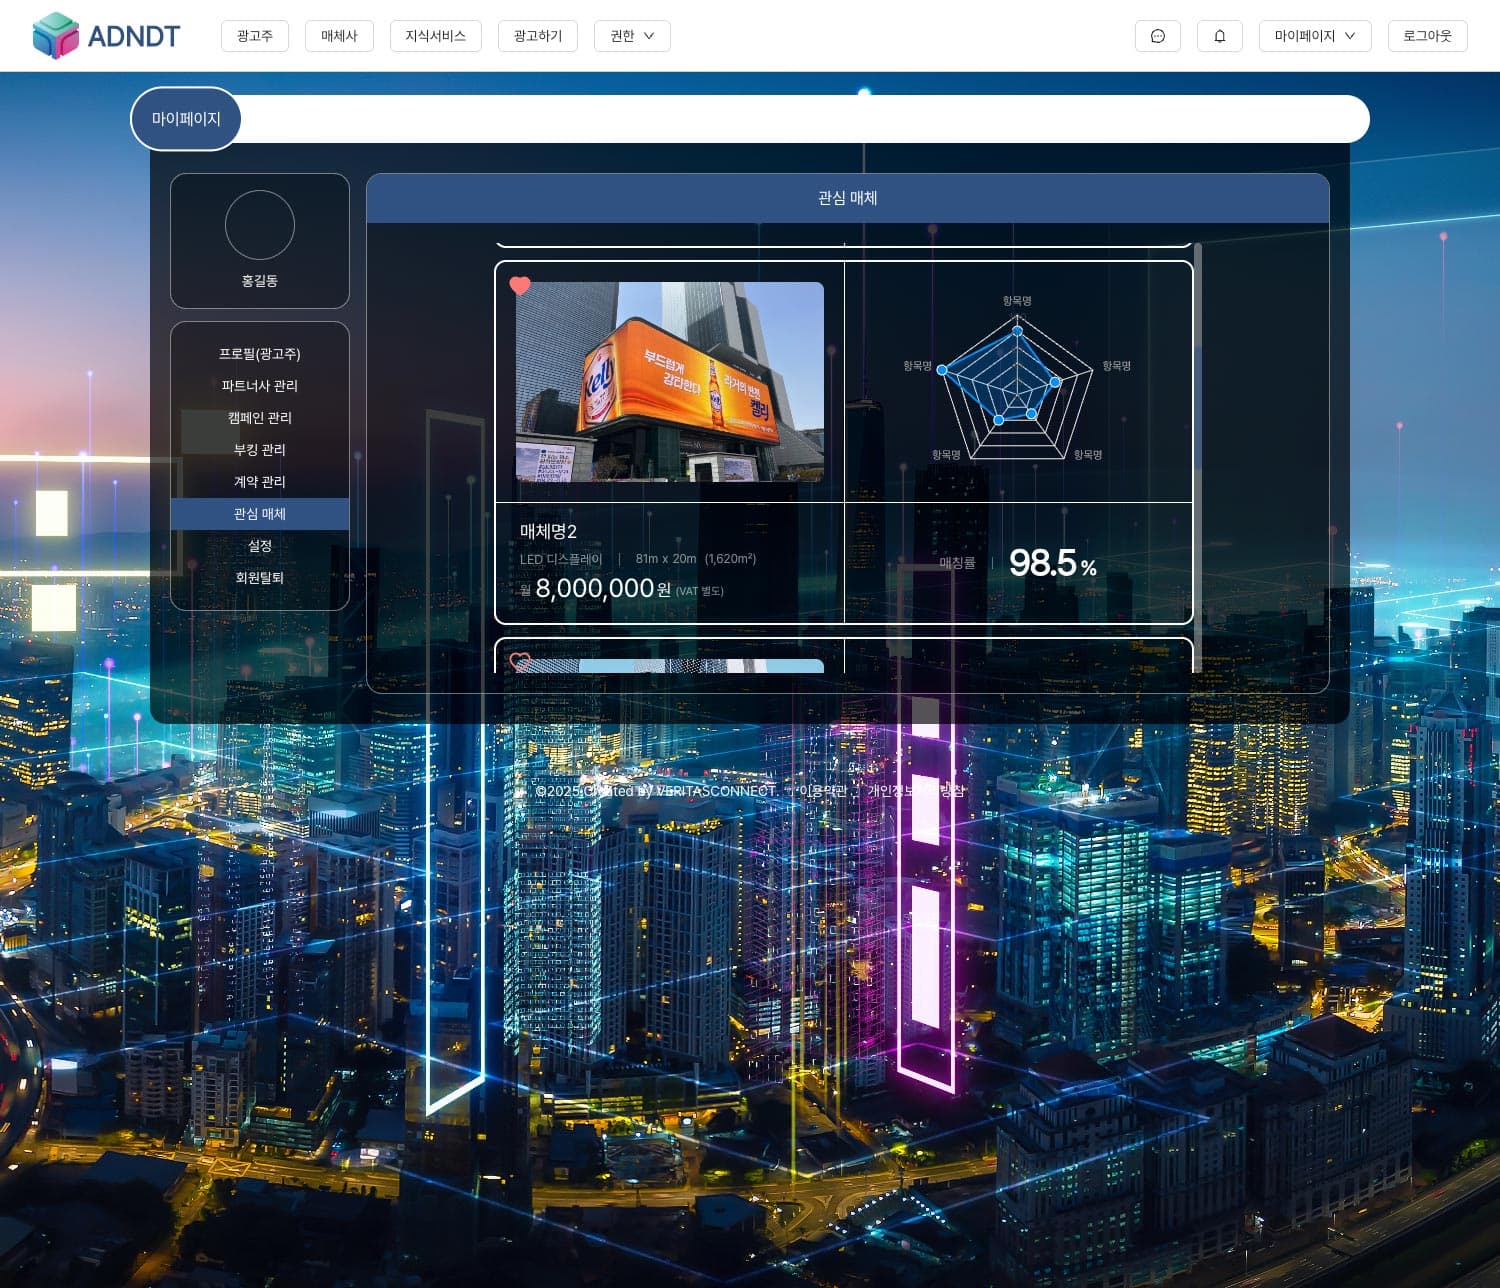Click the 로그아웃 button

pyautogui.click(x=1427, y=36)
